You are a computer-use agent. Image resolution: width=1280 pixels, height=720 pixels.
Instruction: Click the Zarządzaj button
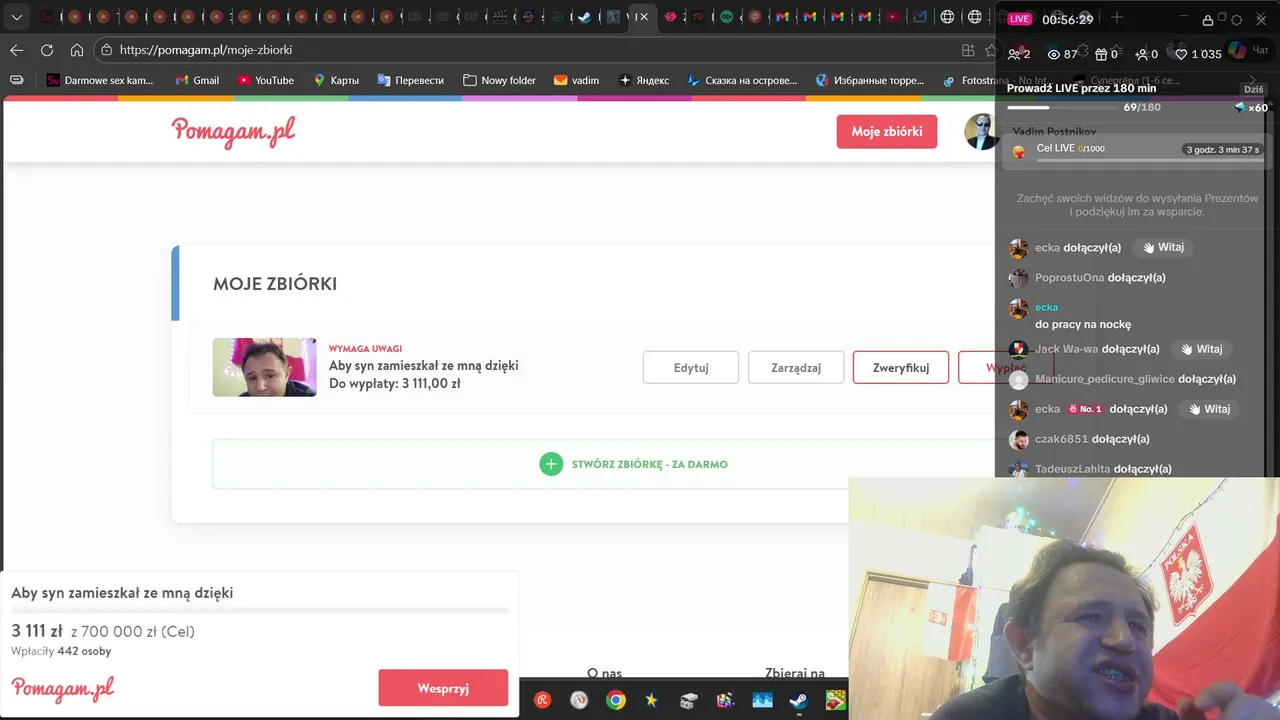pos(796,367)
